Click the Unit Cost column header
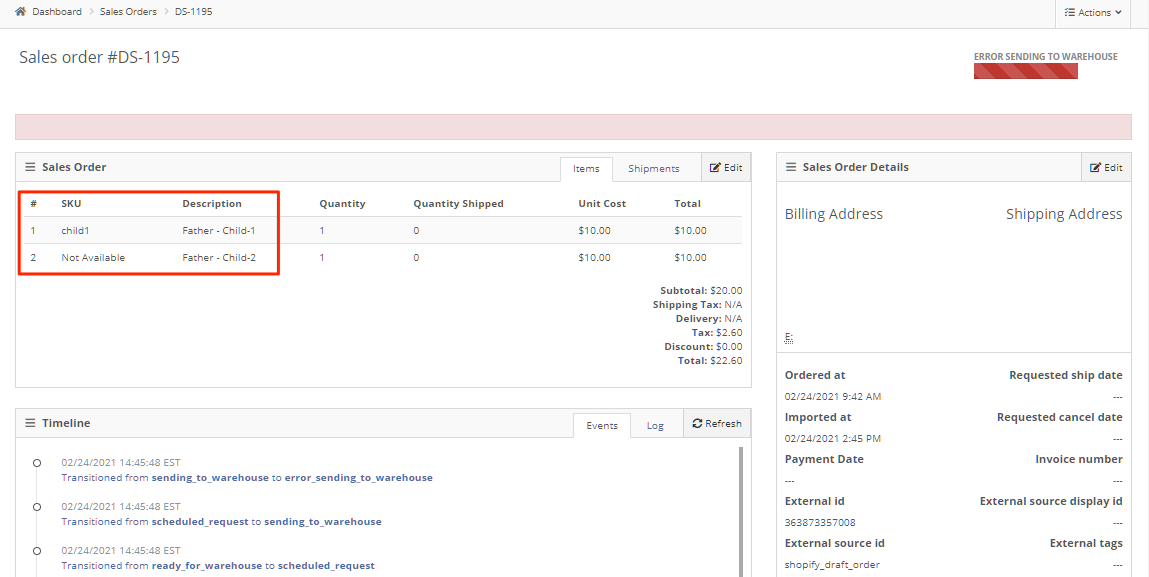Image resolution: width=1149 pixels, height=577 pixels. (602, 204)
